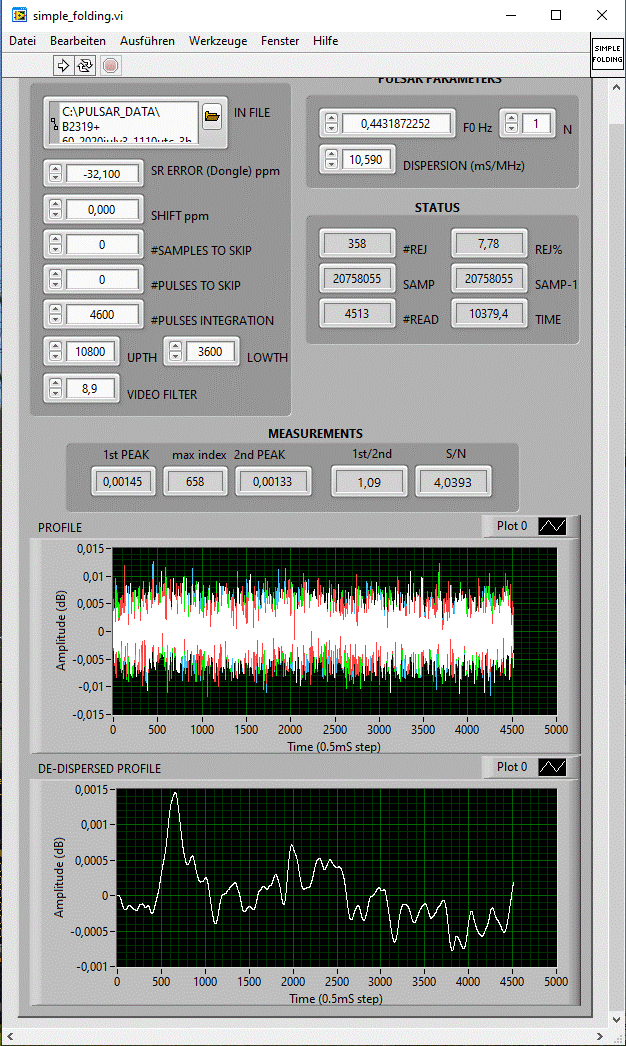Click max index indicator 658

point(196,481)
